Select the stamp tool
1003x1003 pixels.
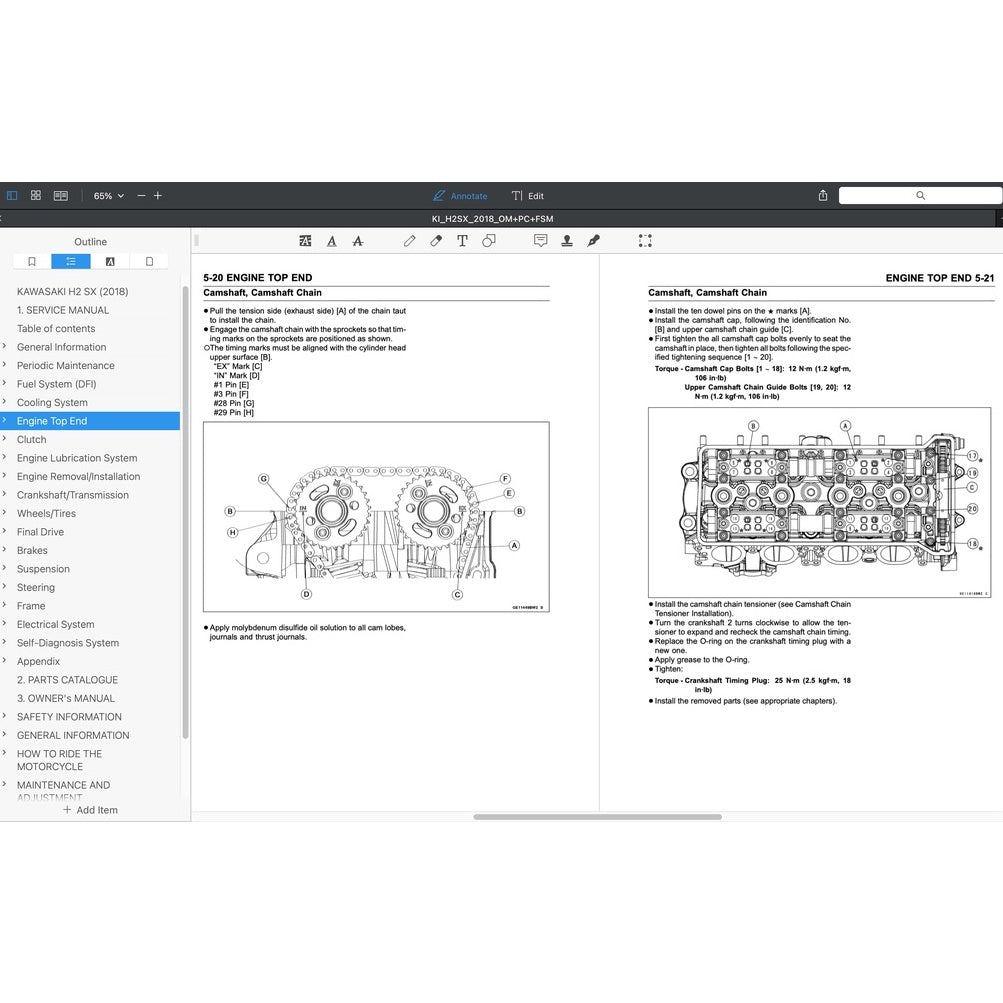[x=566, y=240]
